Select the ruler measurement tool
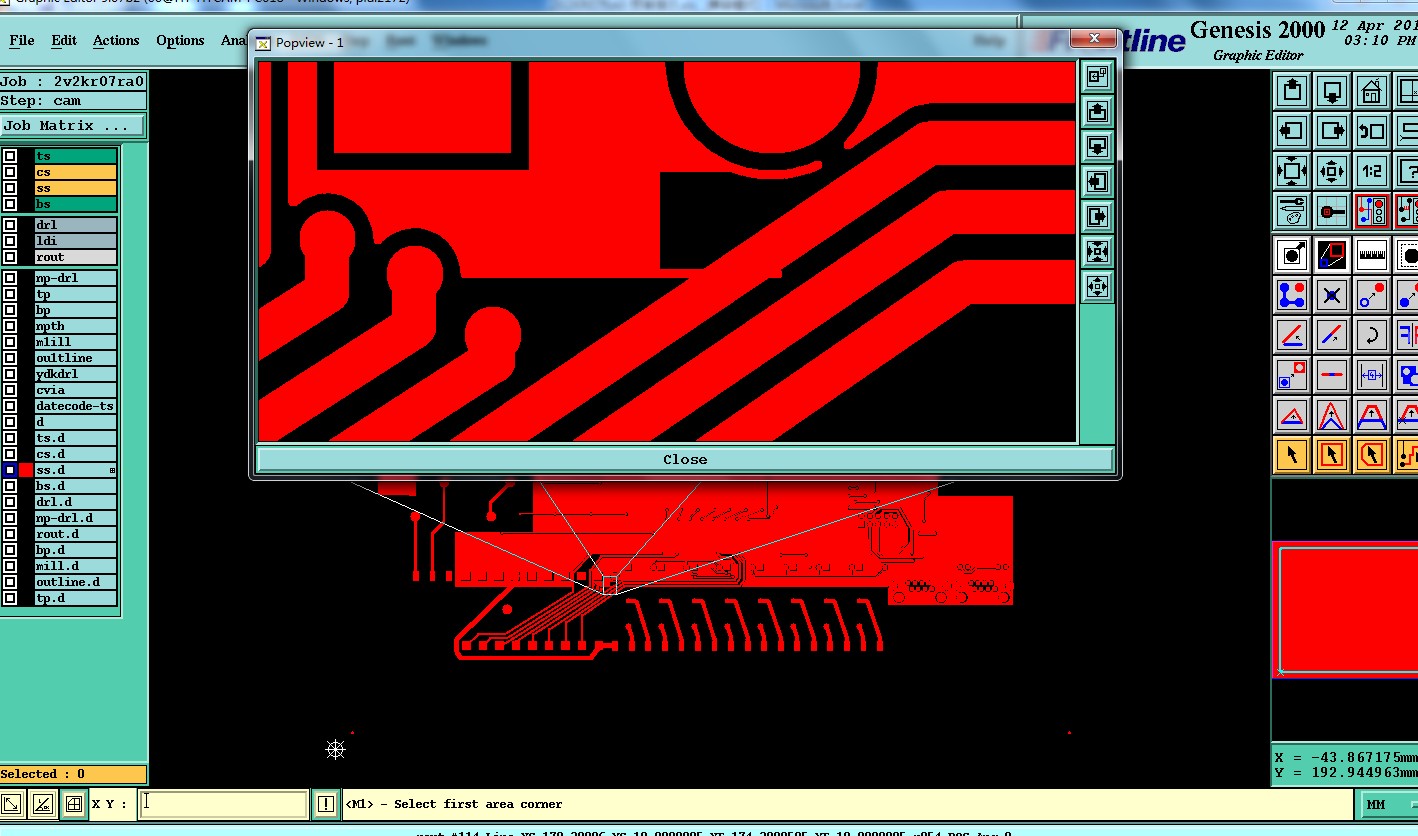1418x836 pixels. [x=1372, y=254]
